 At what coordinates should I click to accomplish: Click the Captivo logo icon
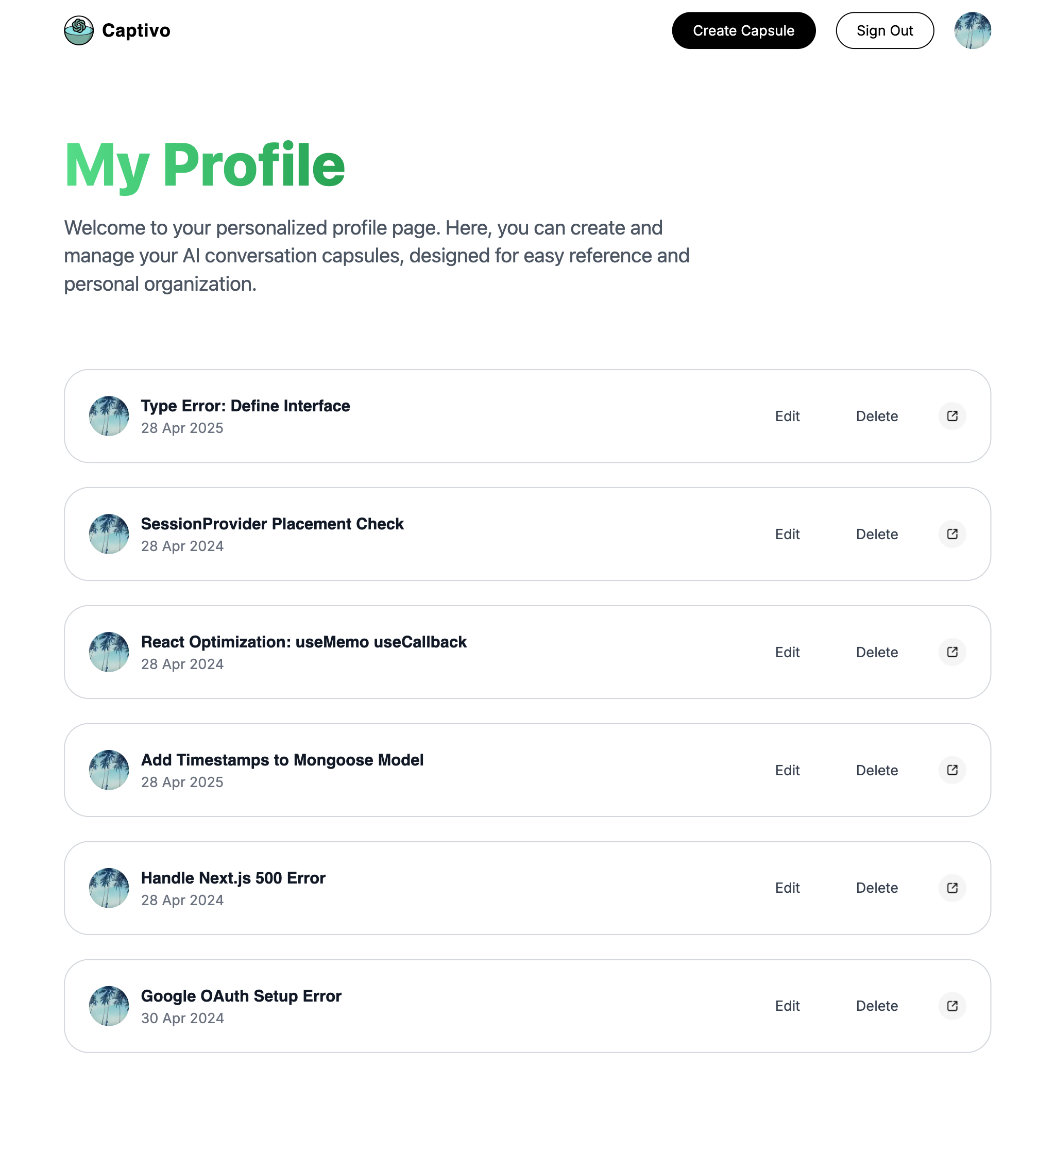point(79,30)
